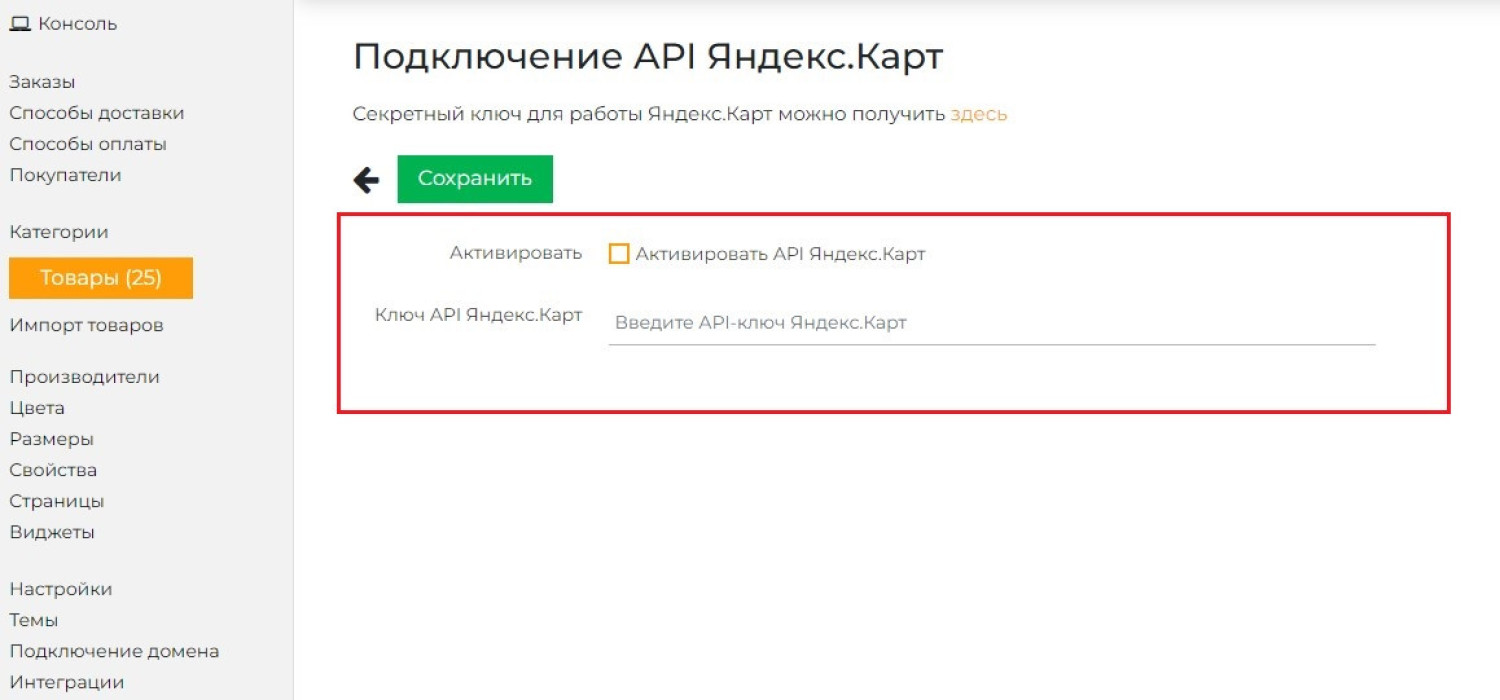Select the highlighted Товары (25) item
1500x700 pixels.
101,278
